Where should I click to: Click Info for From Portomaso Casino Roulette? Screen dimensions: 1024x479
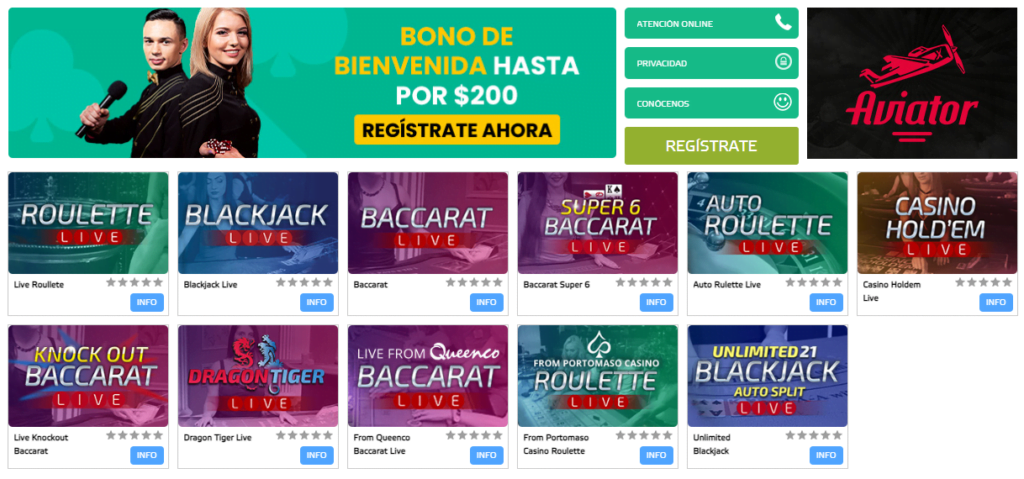click(657, 455)
